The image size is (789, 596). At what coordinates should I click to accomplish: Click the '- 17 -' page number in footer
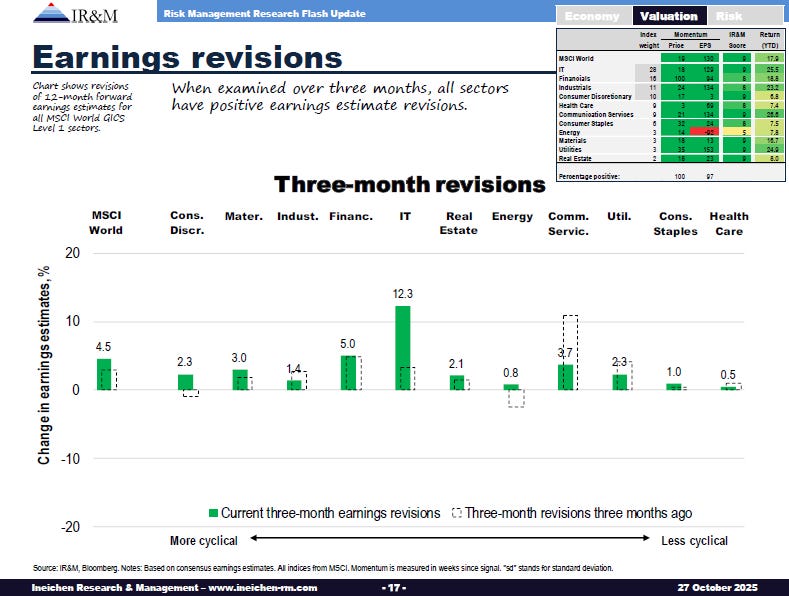394,587
